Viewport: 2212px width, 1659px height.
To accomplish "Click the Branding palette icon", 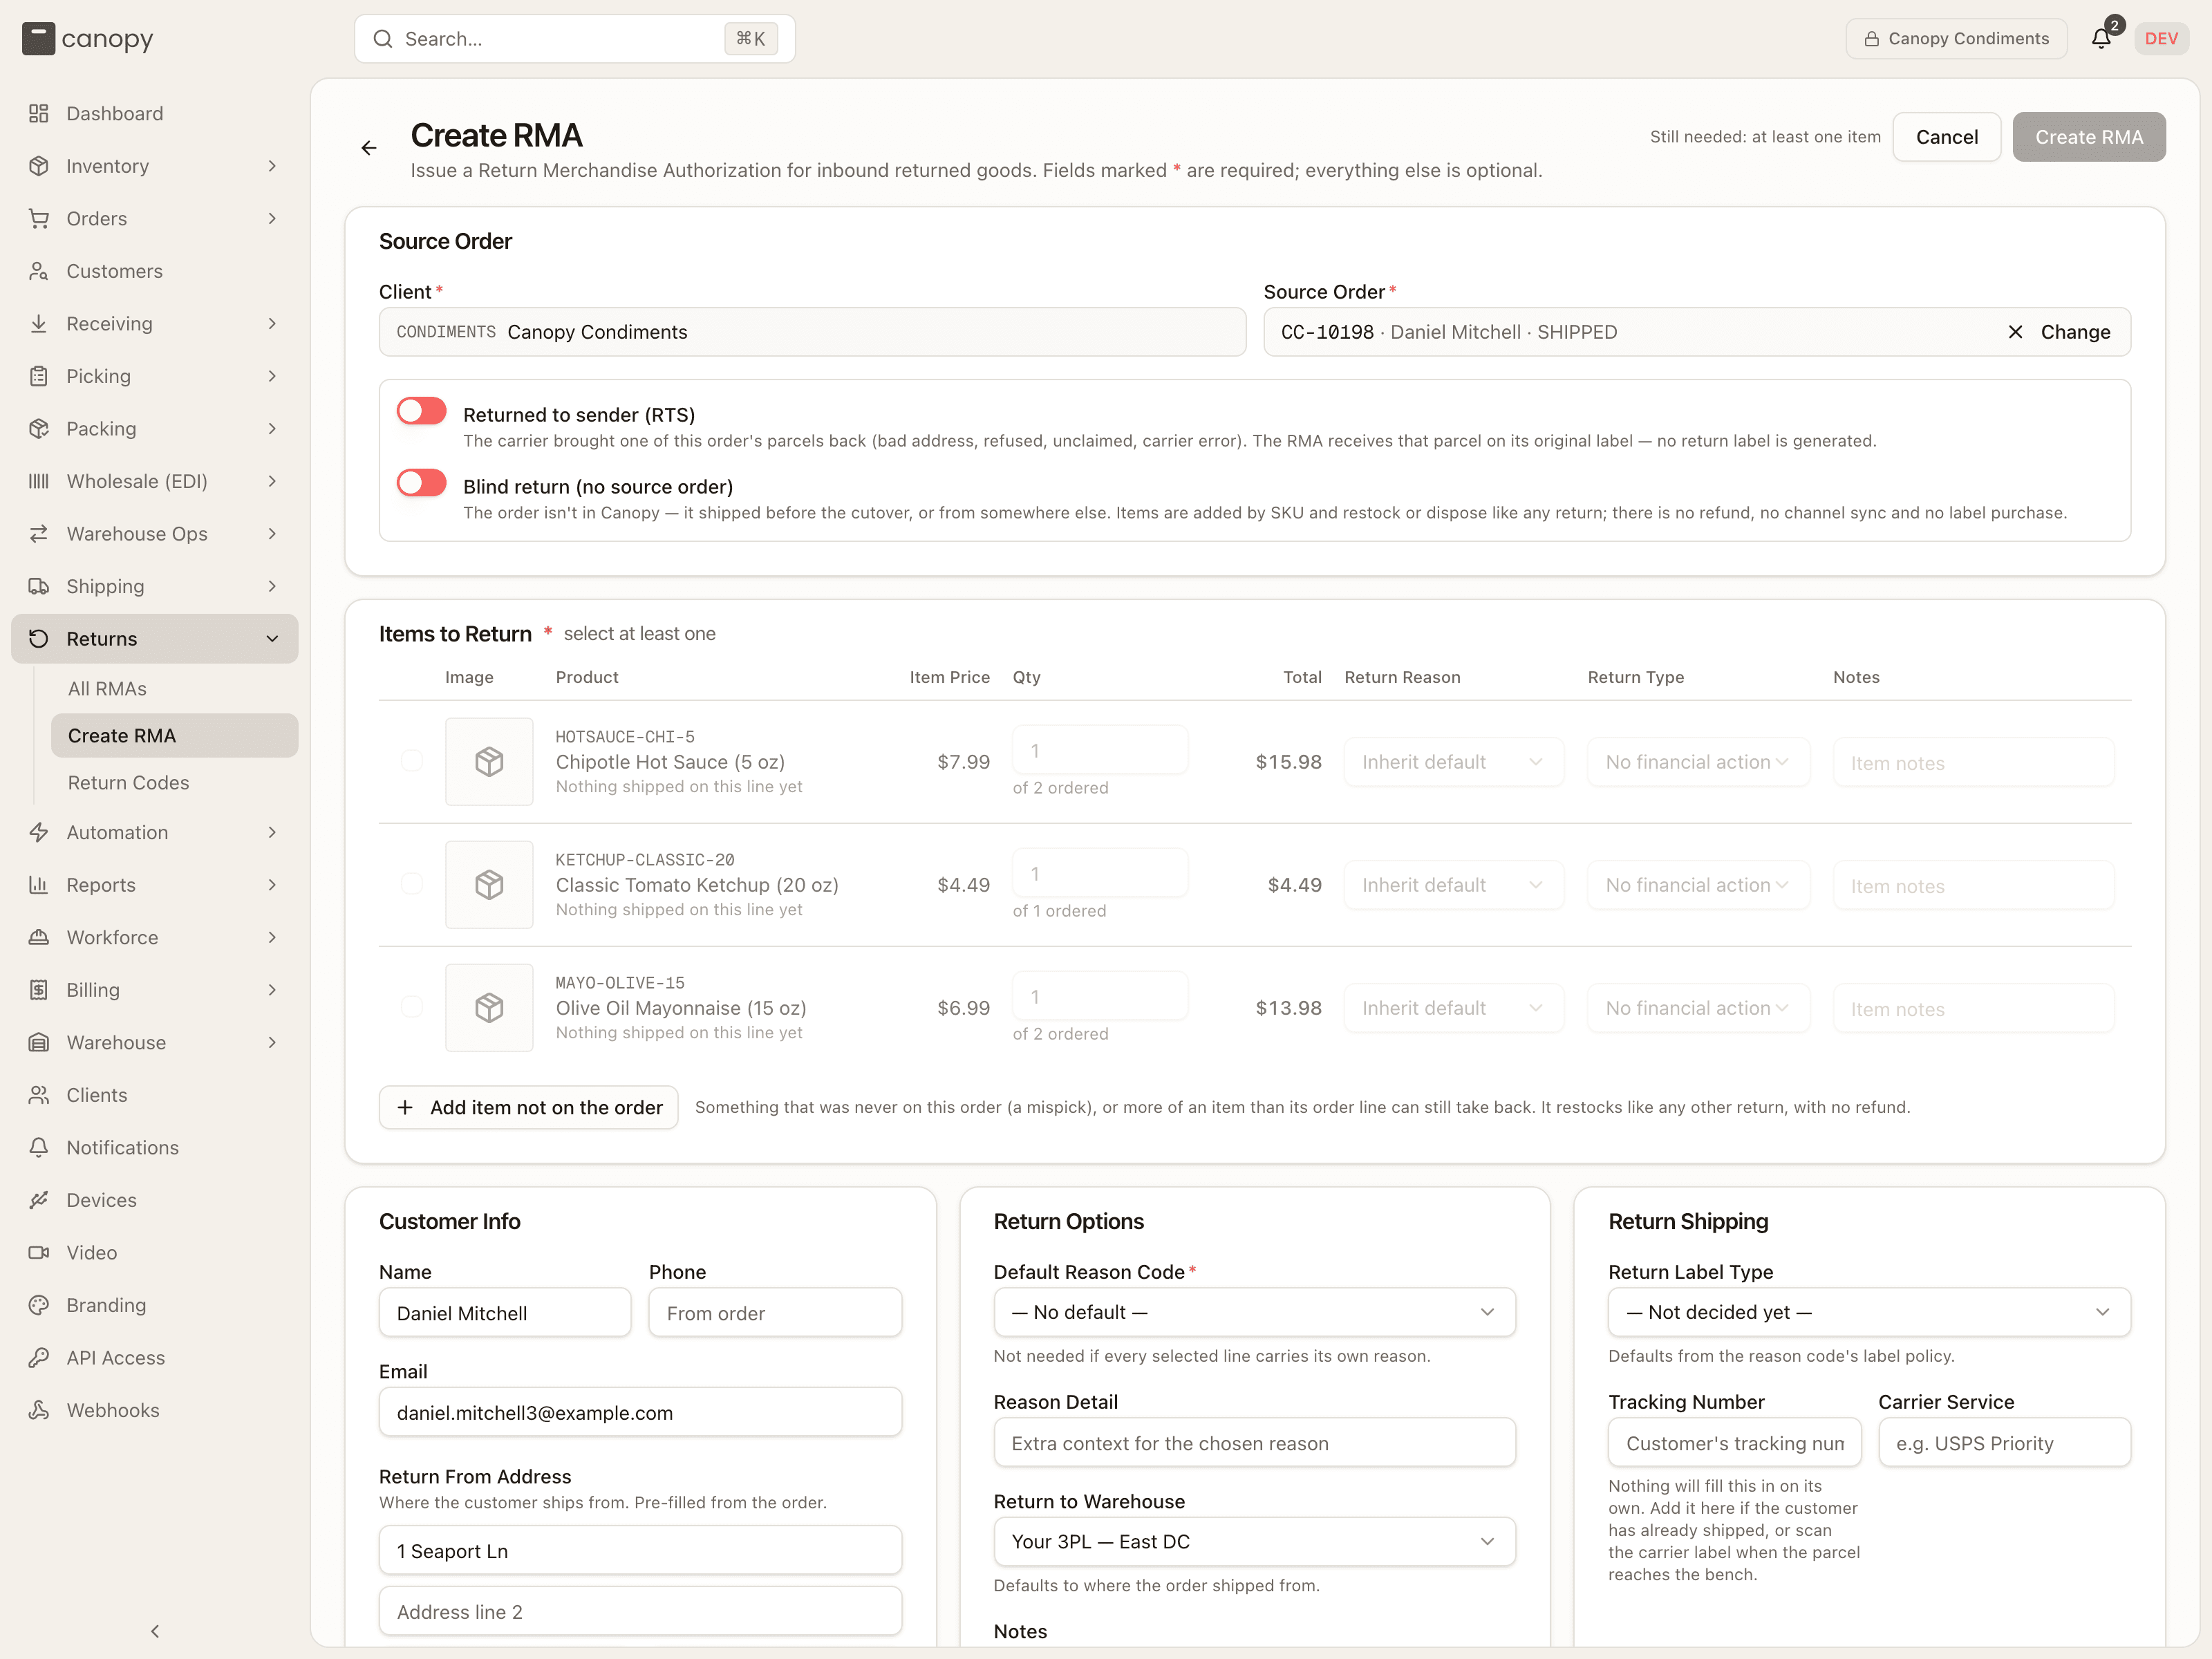I will [39, 1305].
